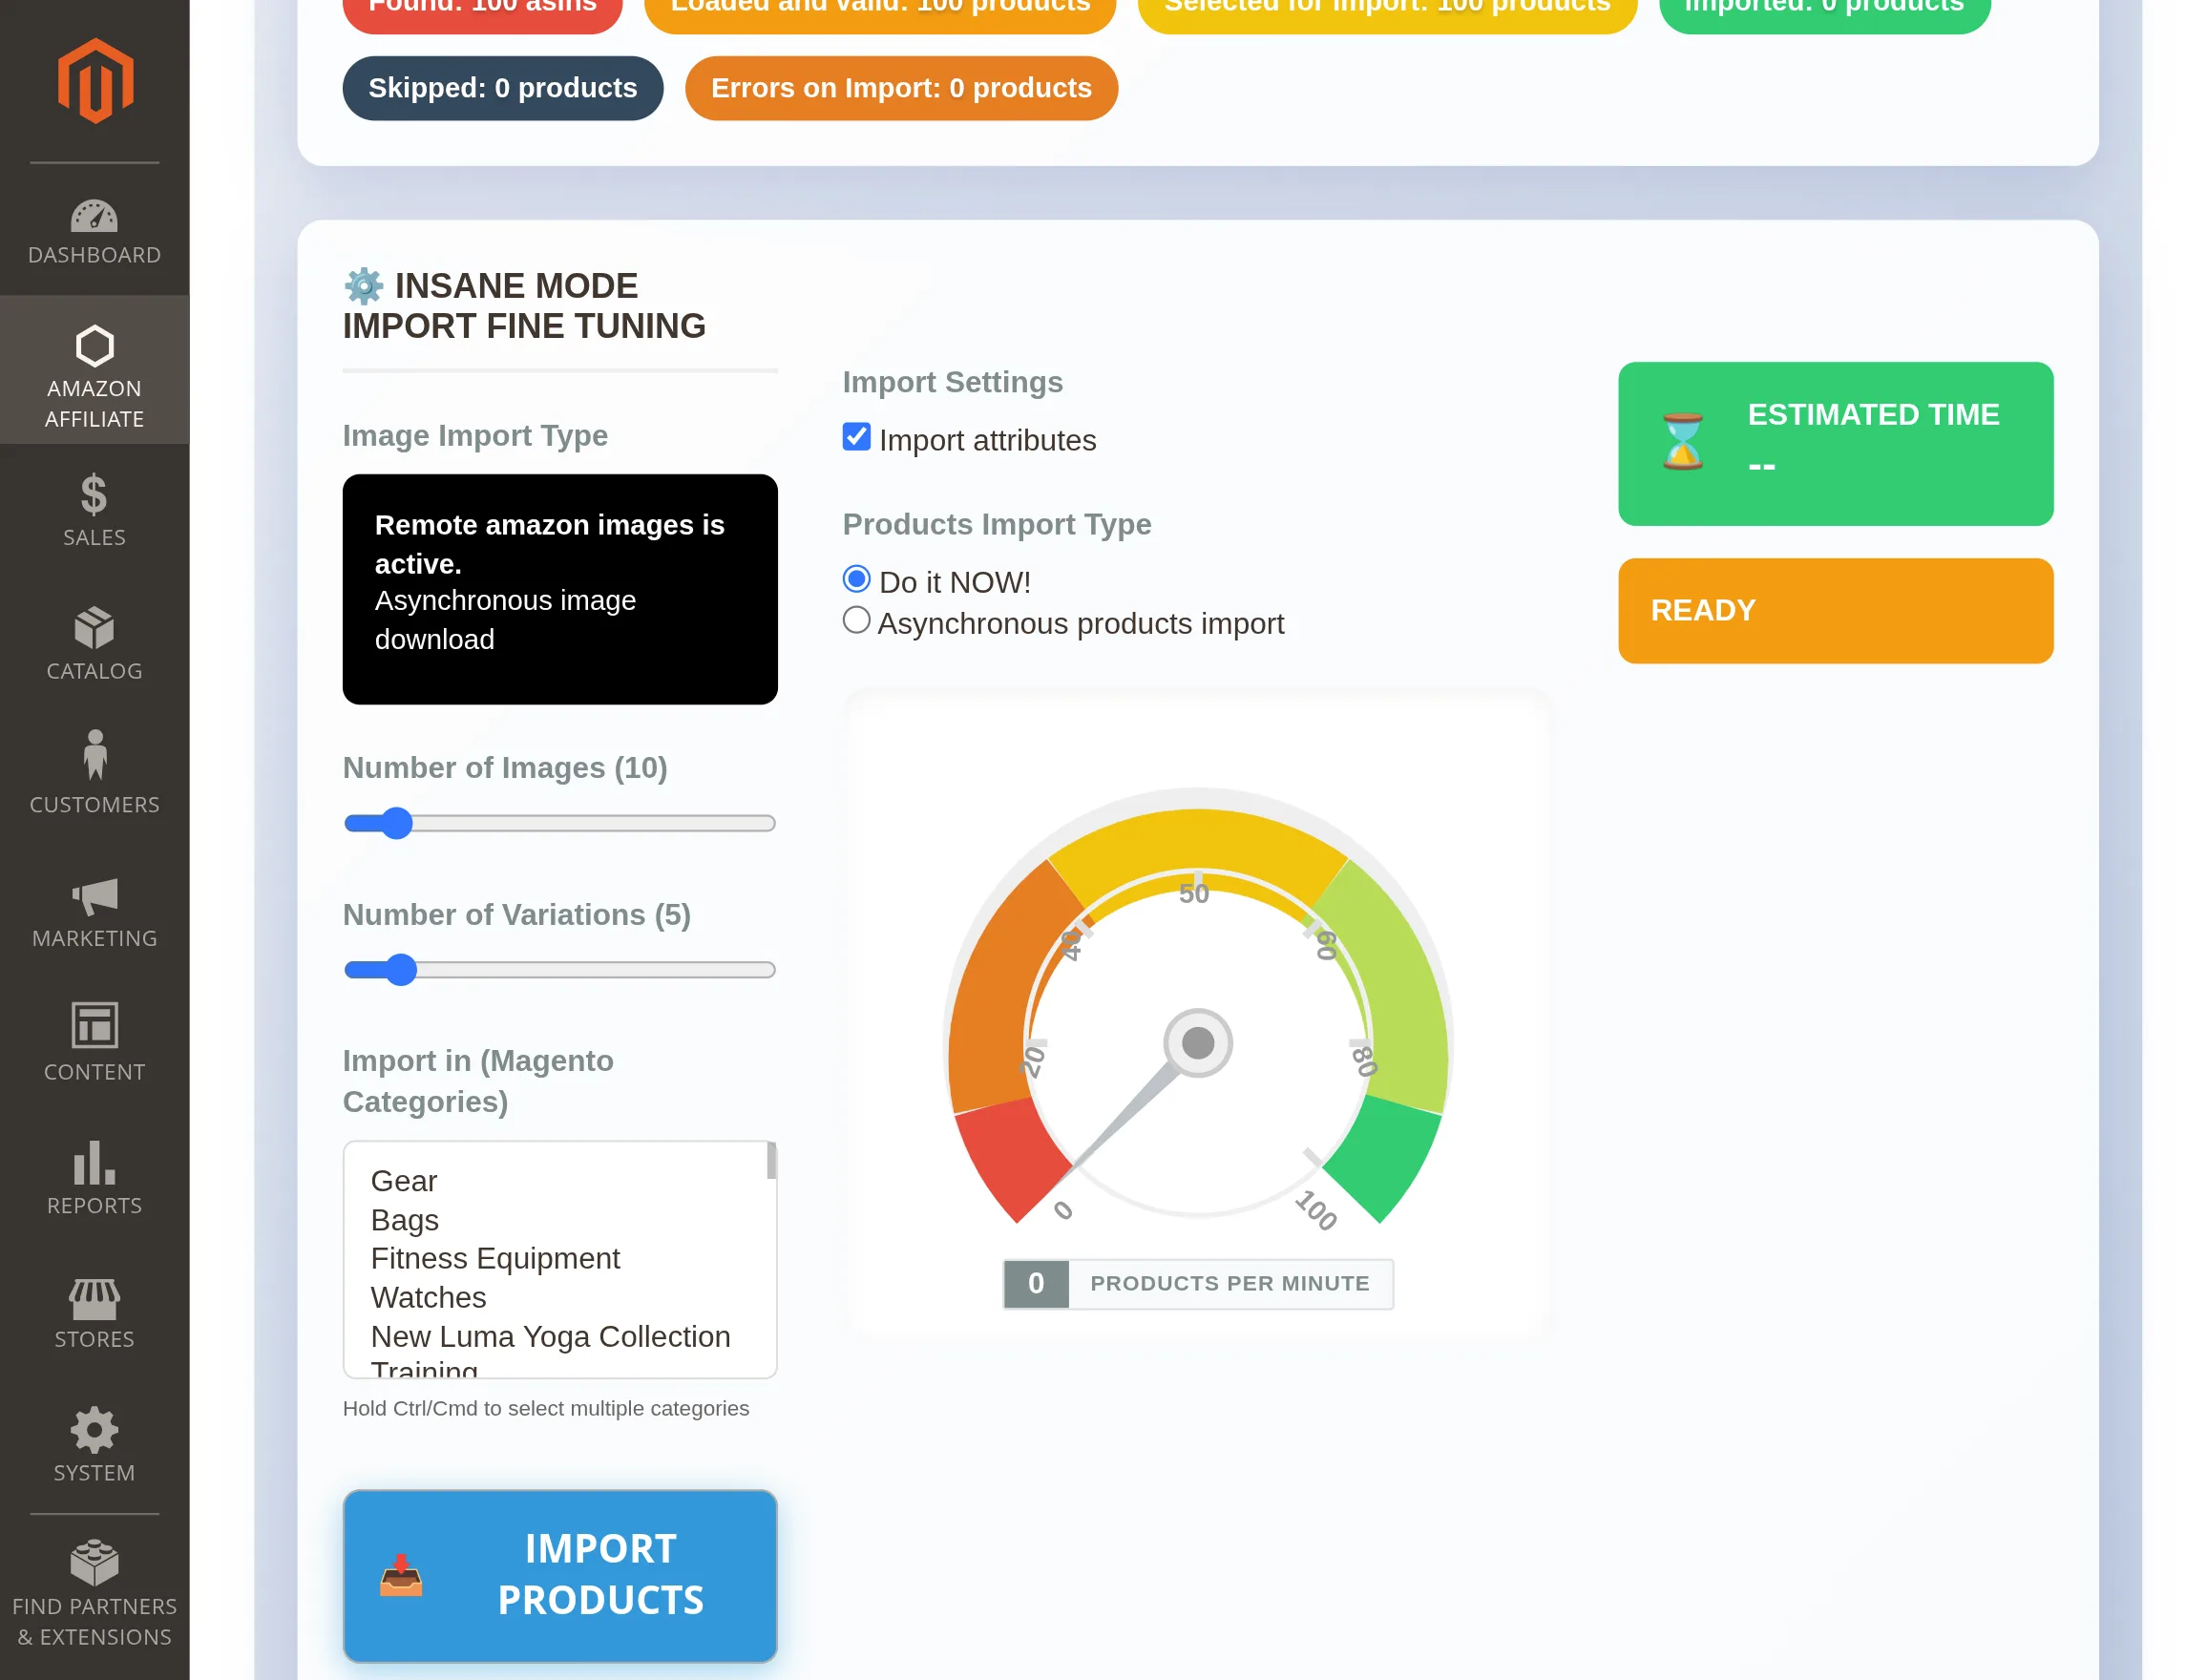Click the Estimated Time panel

pyautogui.click(x=1836, y=444)
